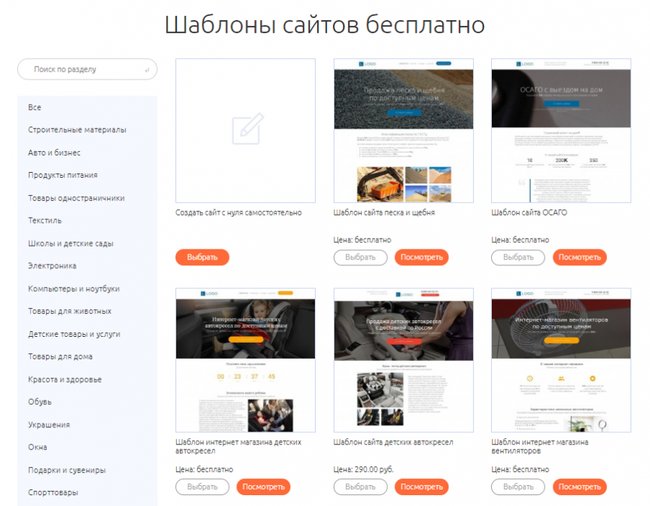Select 'Электроника' category

point(52,266)
